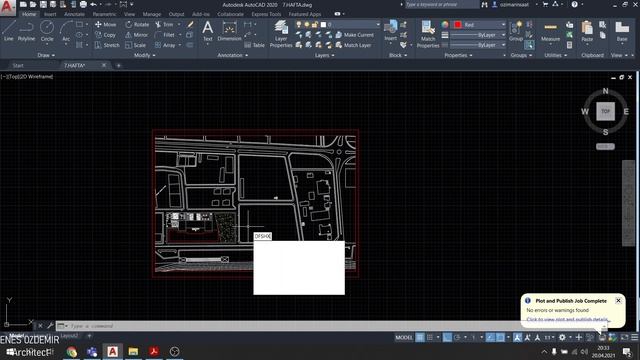The height and width of the screenshot is (360, 640).
Task: Click the Undo arrow in quick access toolbar
Action: point(93,4)
